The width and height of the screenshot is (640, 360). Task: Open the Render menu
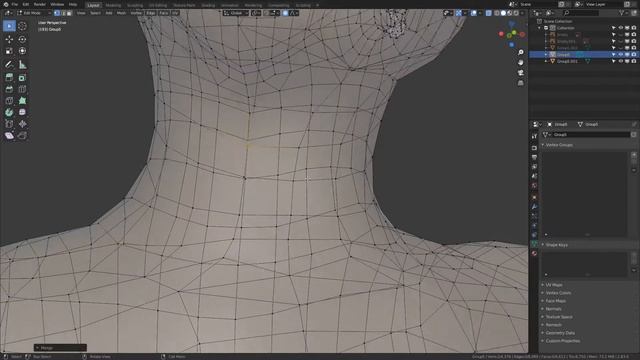click(40, 4)
